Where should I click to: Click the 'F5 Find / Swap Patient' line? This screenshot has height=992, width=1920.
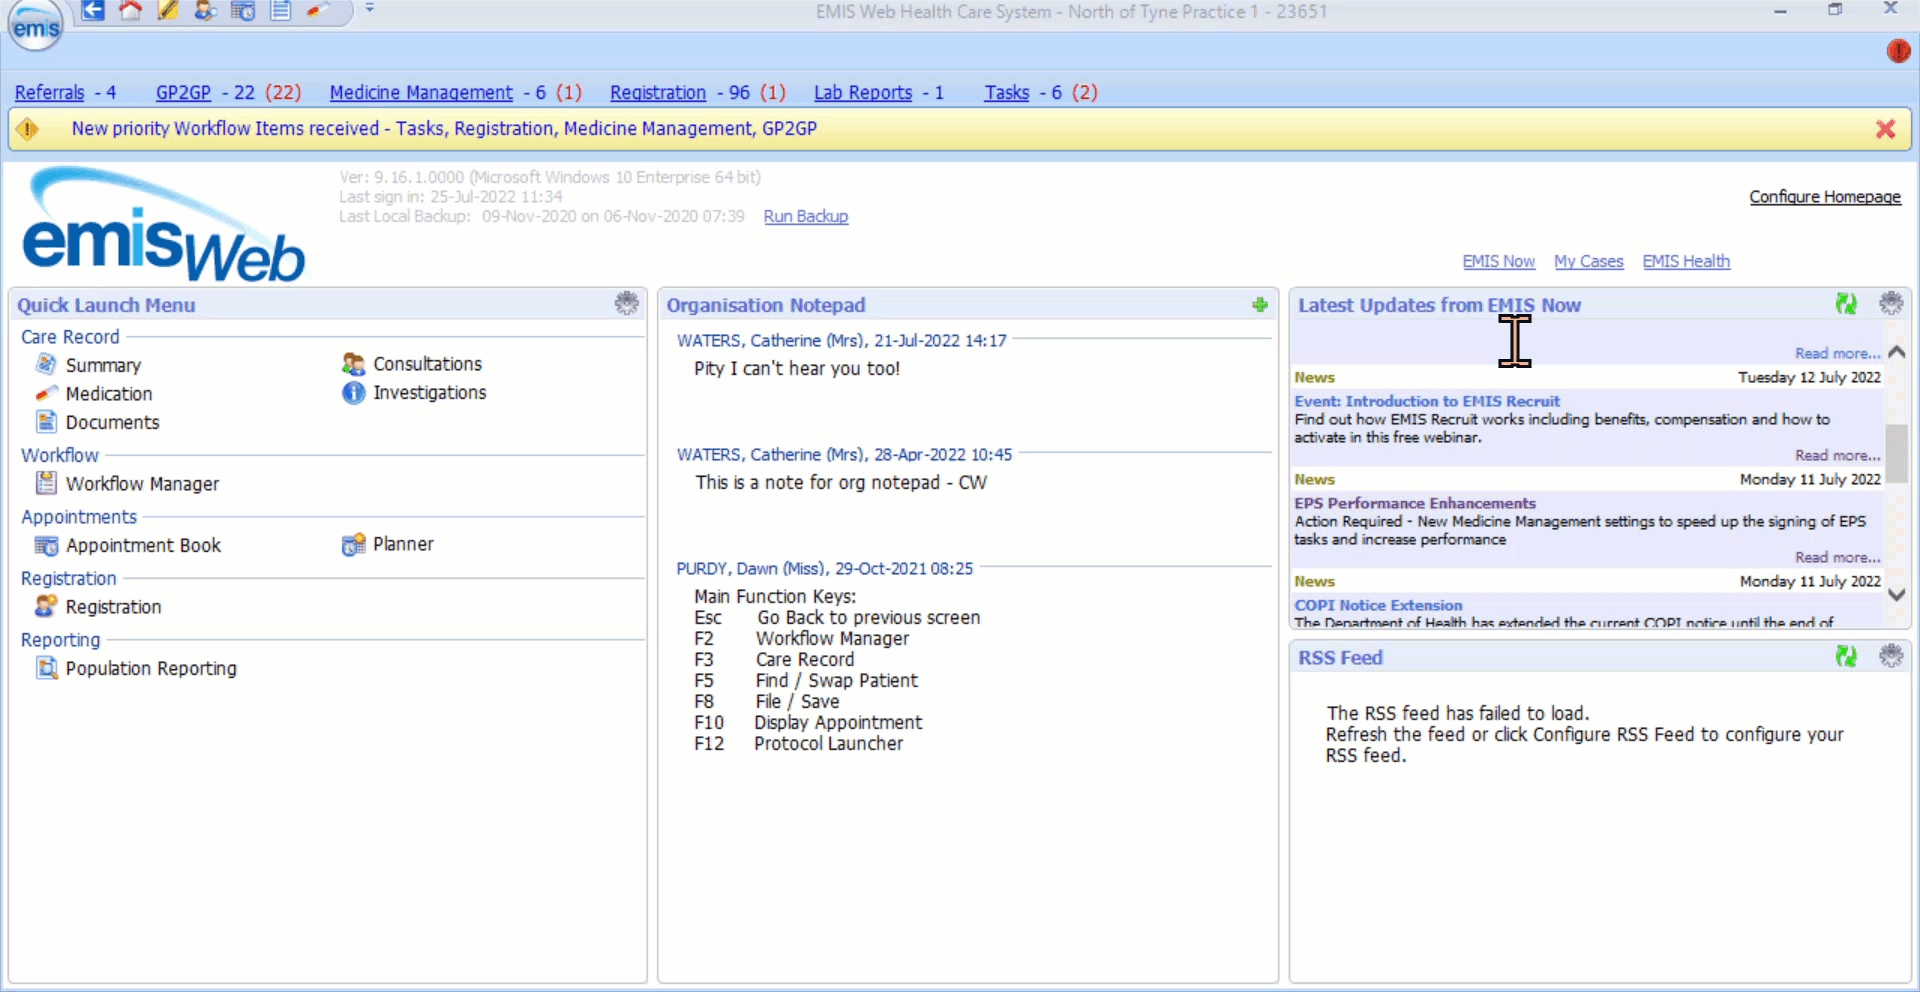tap(805, 681)
